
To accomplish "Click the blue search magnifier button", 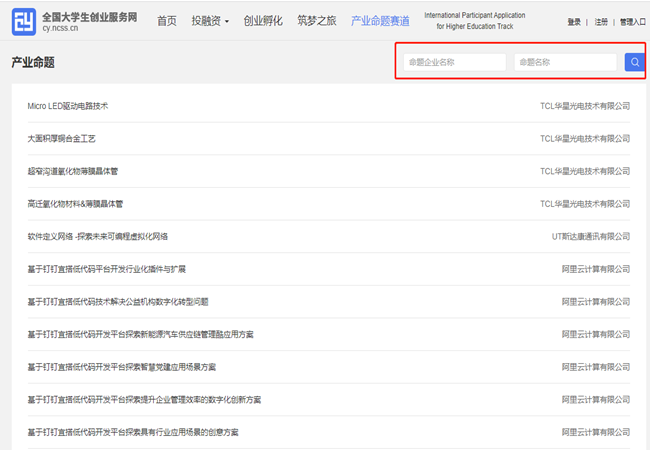I will tap(634, 62).
